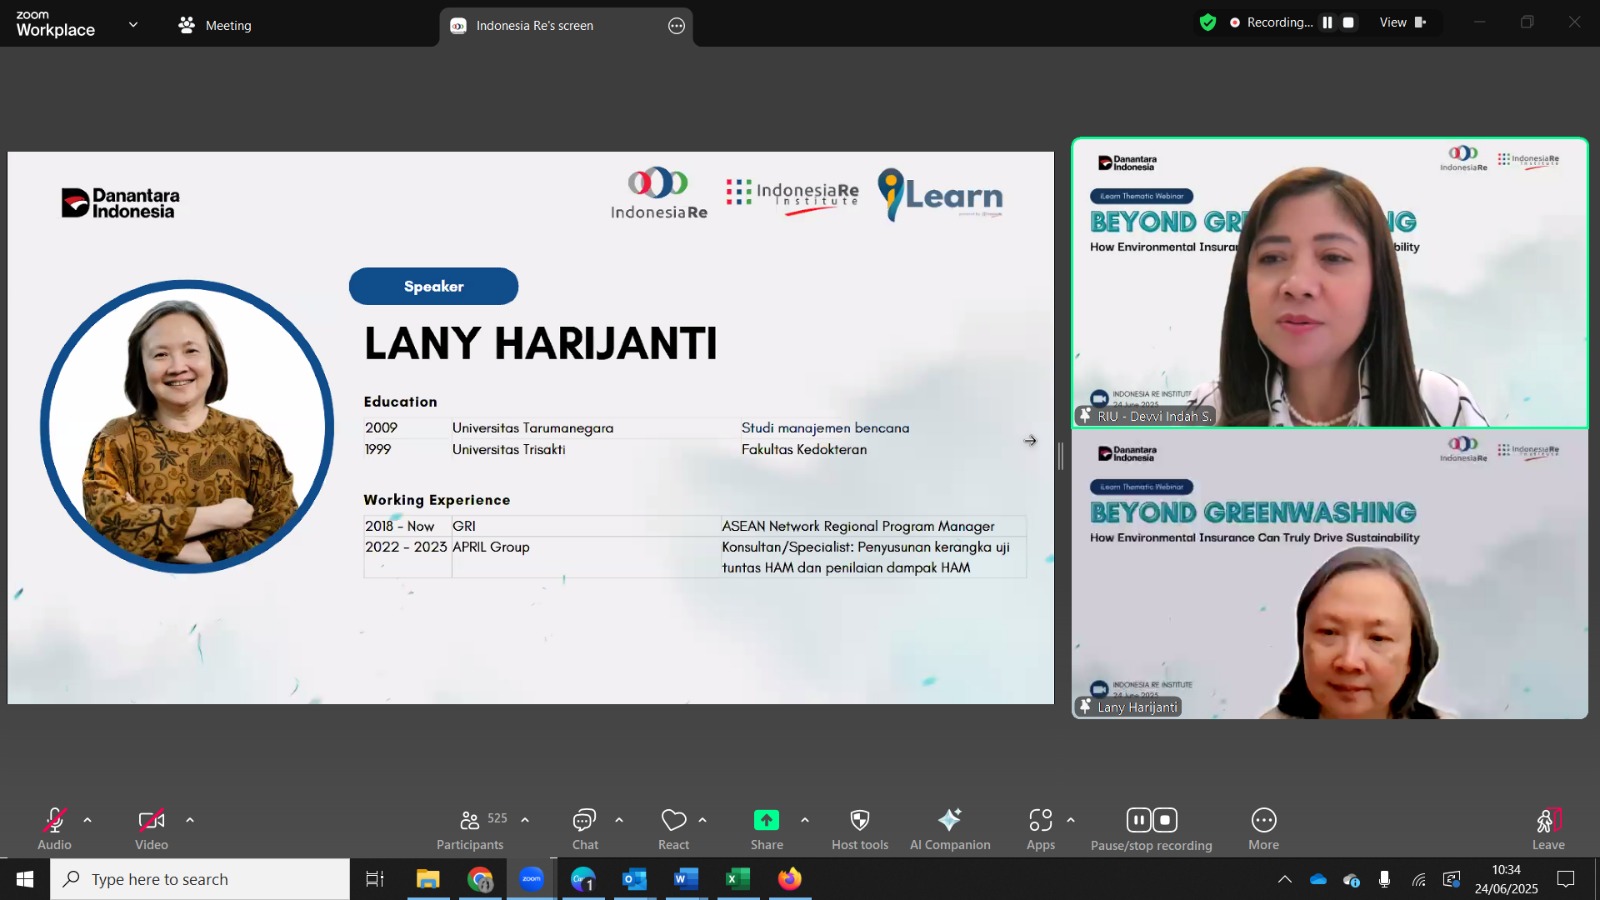Unmute the Audio microphone
Image resolution: width=1600 pixels, height=900 pixels.
point(55,829)
